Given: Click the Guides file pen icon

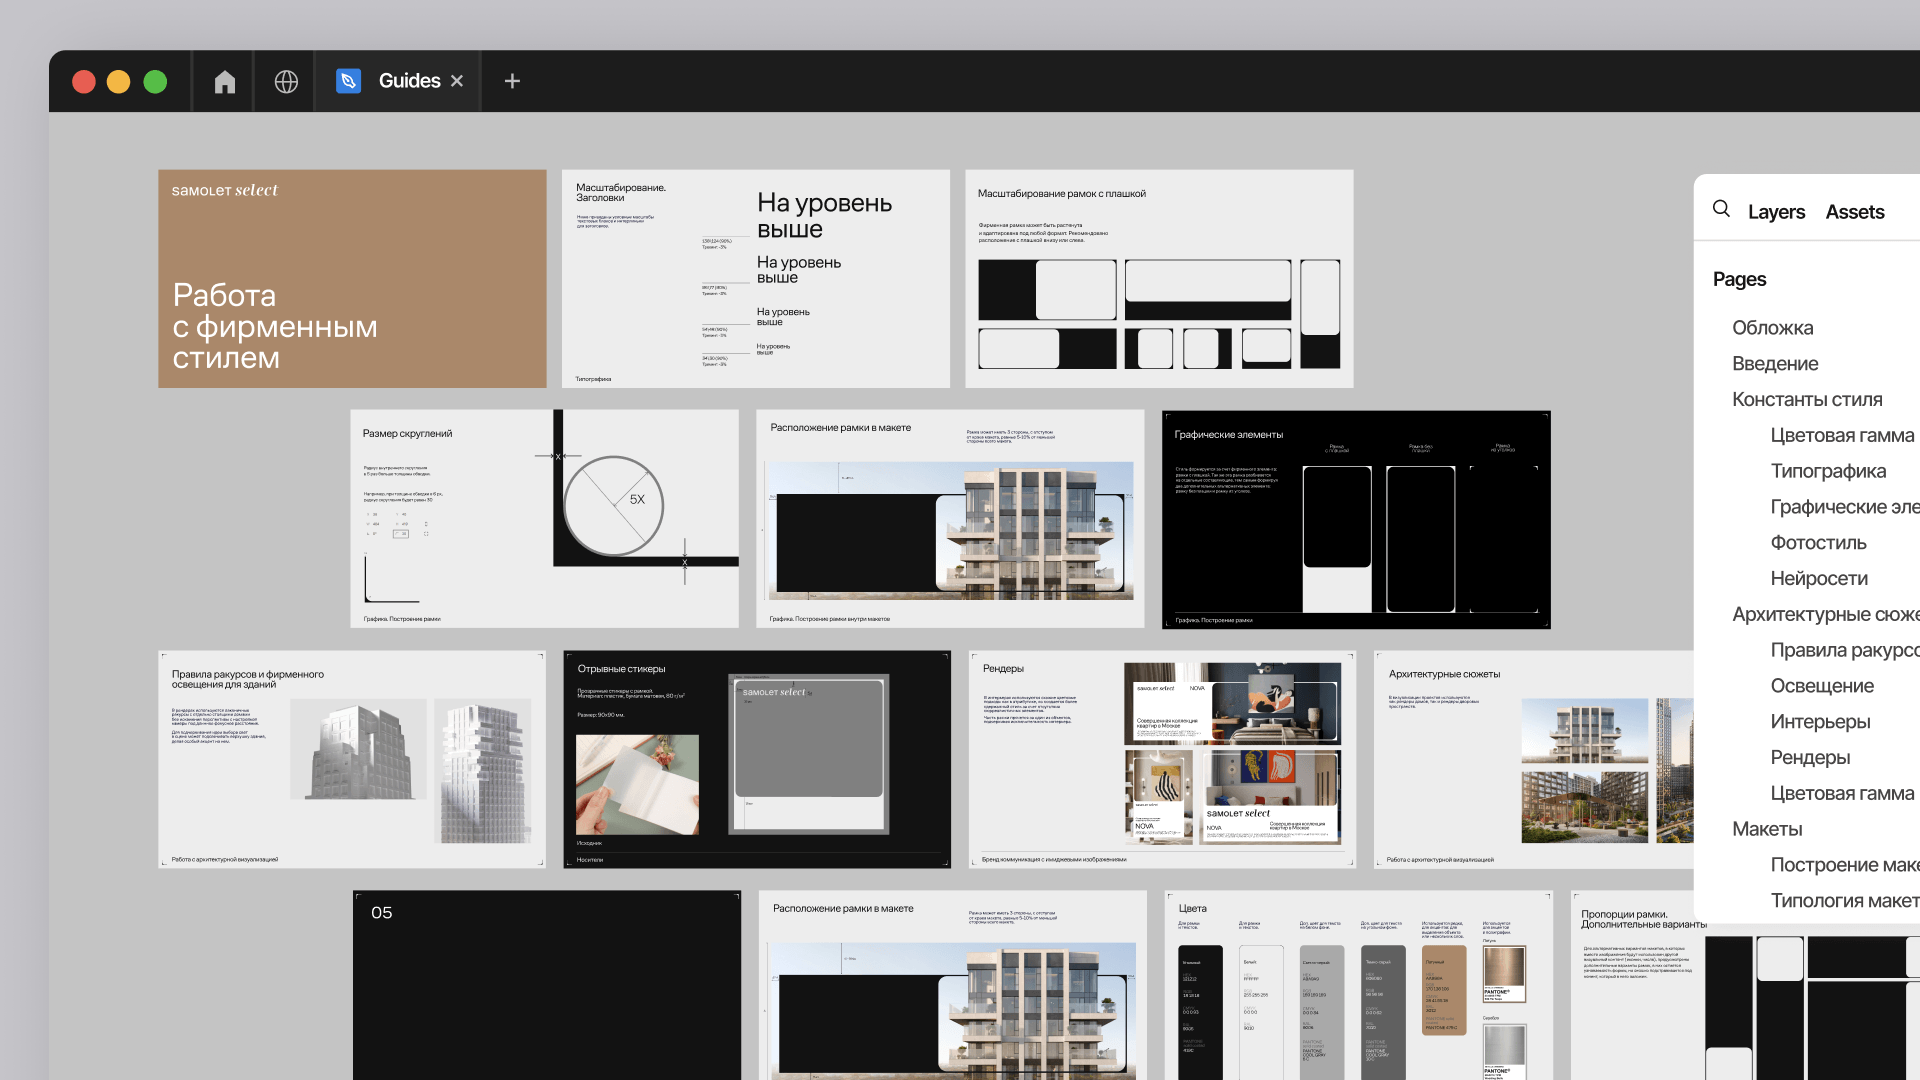Looking at the screenshot, I should pyautogui.click(x=348, y=81).
